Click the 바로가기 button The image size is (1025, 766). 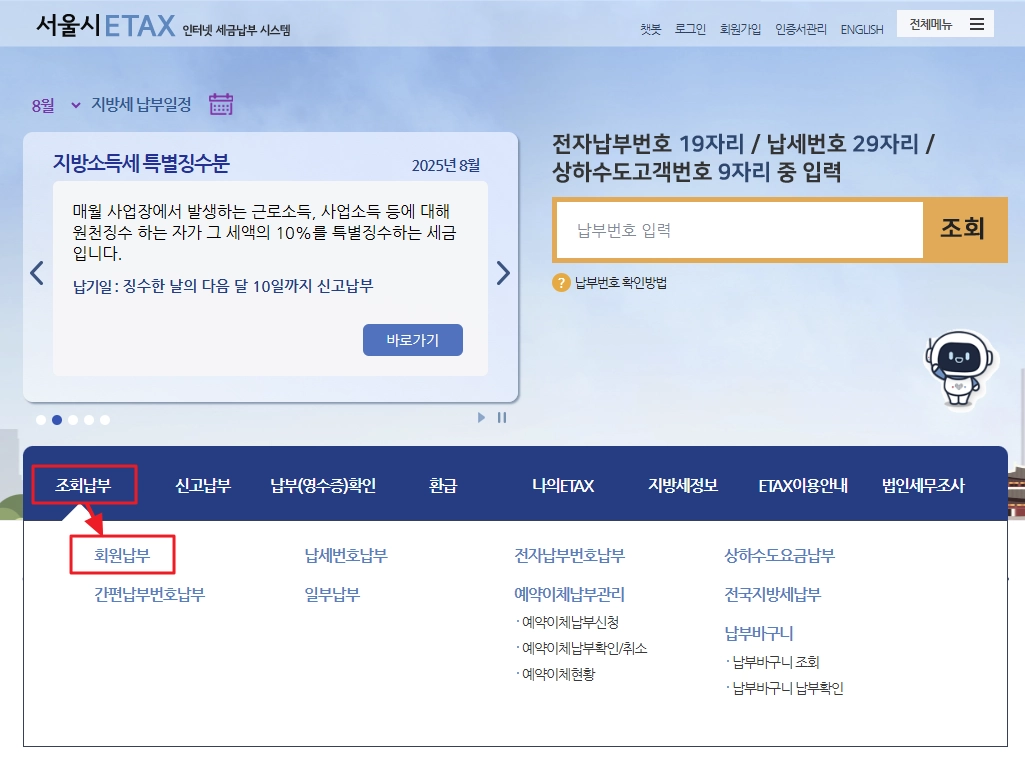coord(412,340)
